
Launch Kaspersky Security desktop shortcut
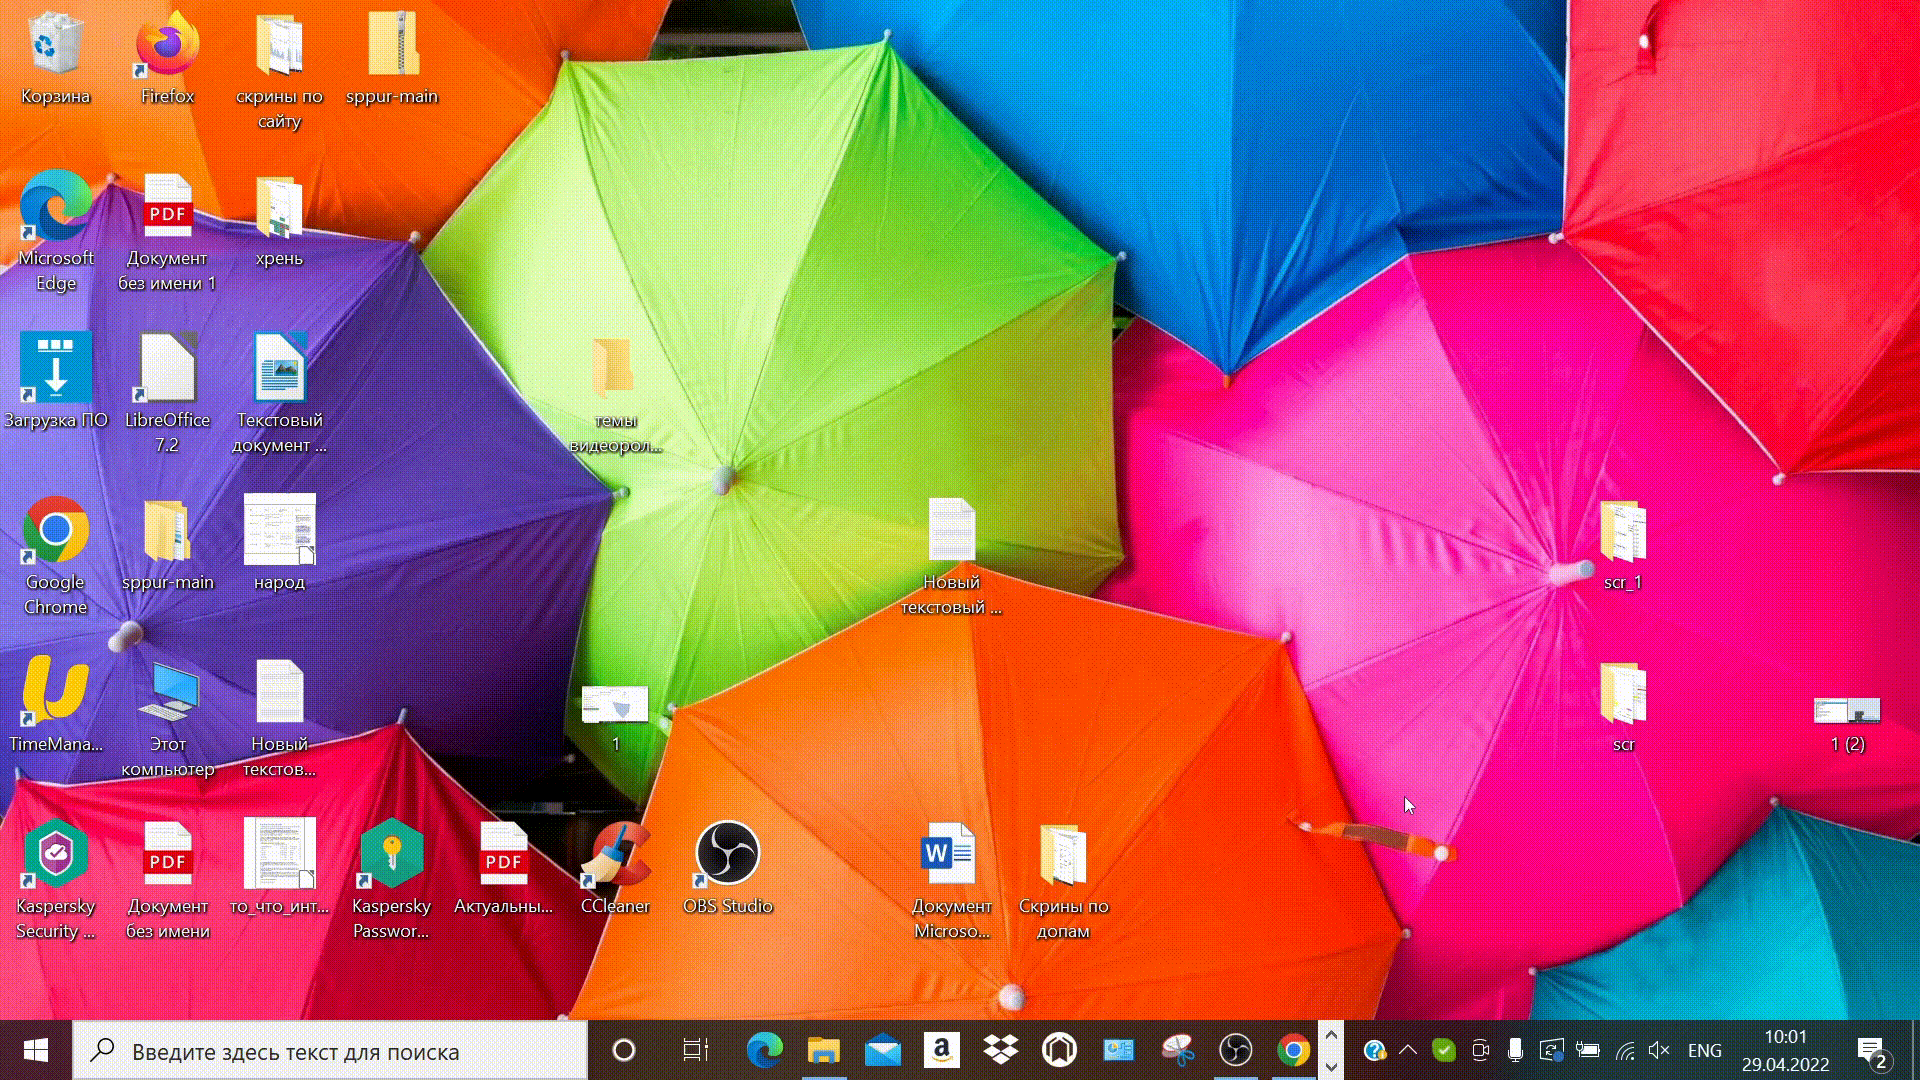56,880
